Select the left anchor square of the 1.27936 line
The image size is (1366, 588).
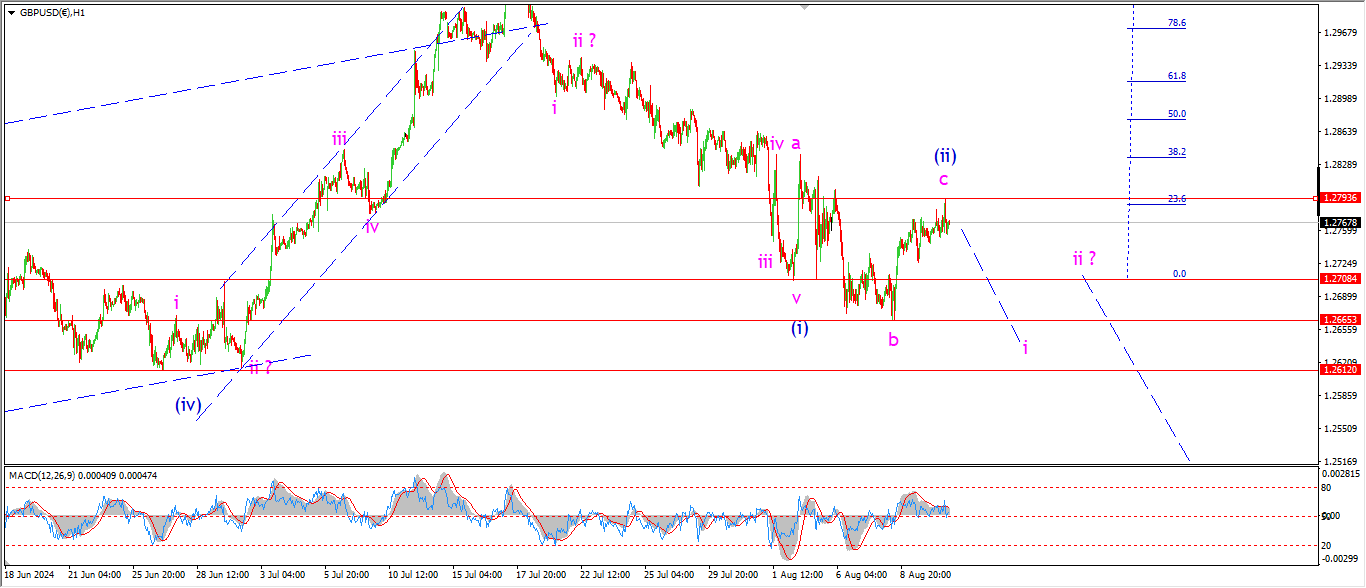pyautogui.click(x=7, y=198)
